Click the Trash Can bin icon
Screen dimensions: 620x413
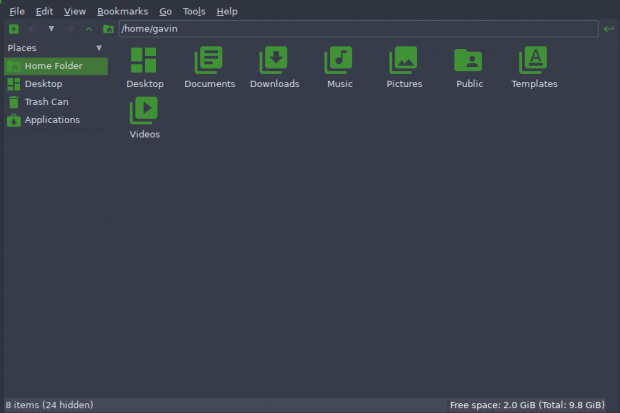(14, 102)
